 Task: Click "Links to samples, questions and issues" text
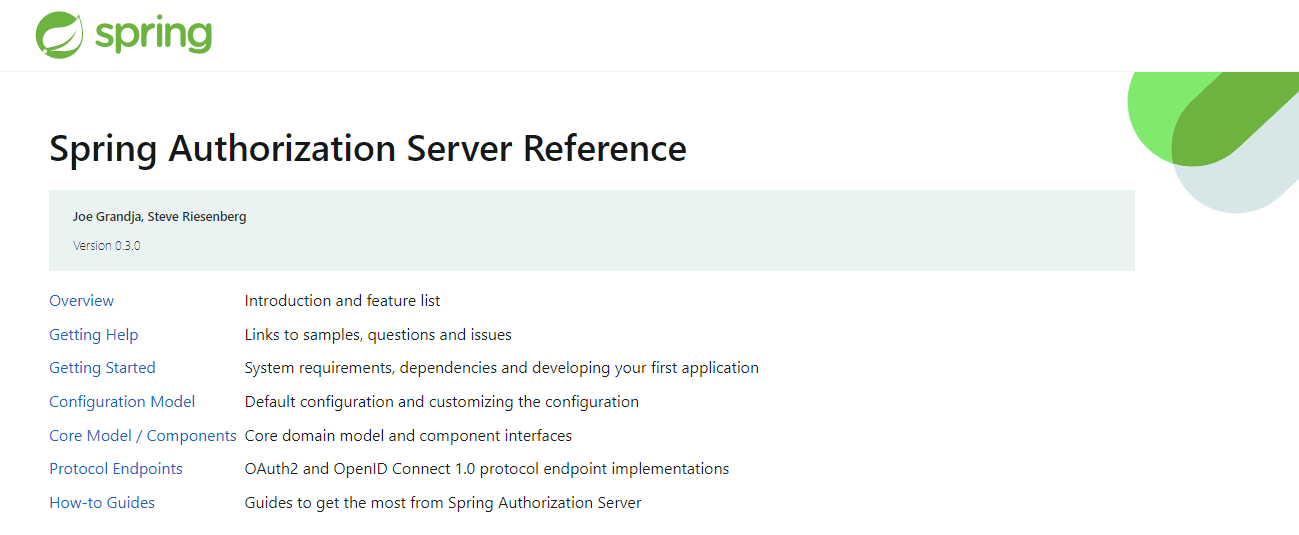click(378, 335)
